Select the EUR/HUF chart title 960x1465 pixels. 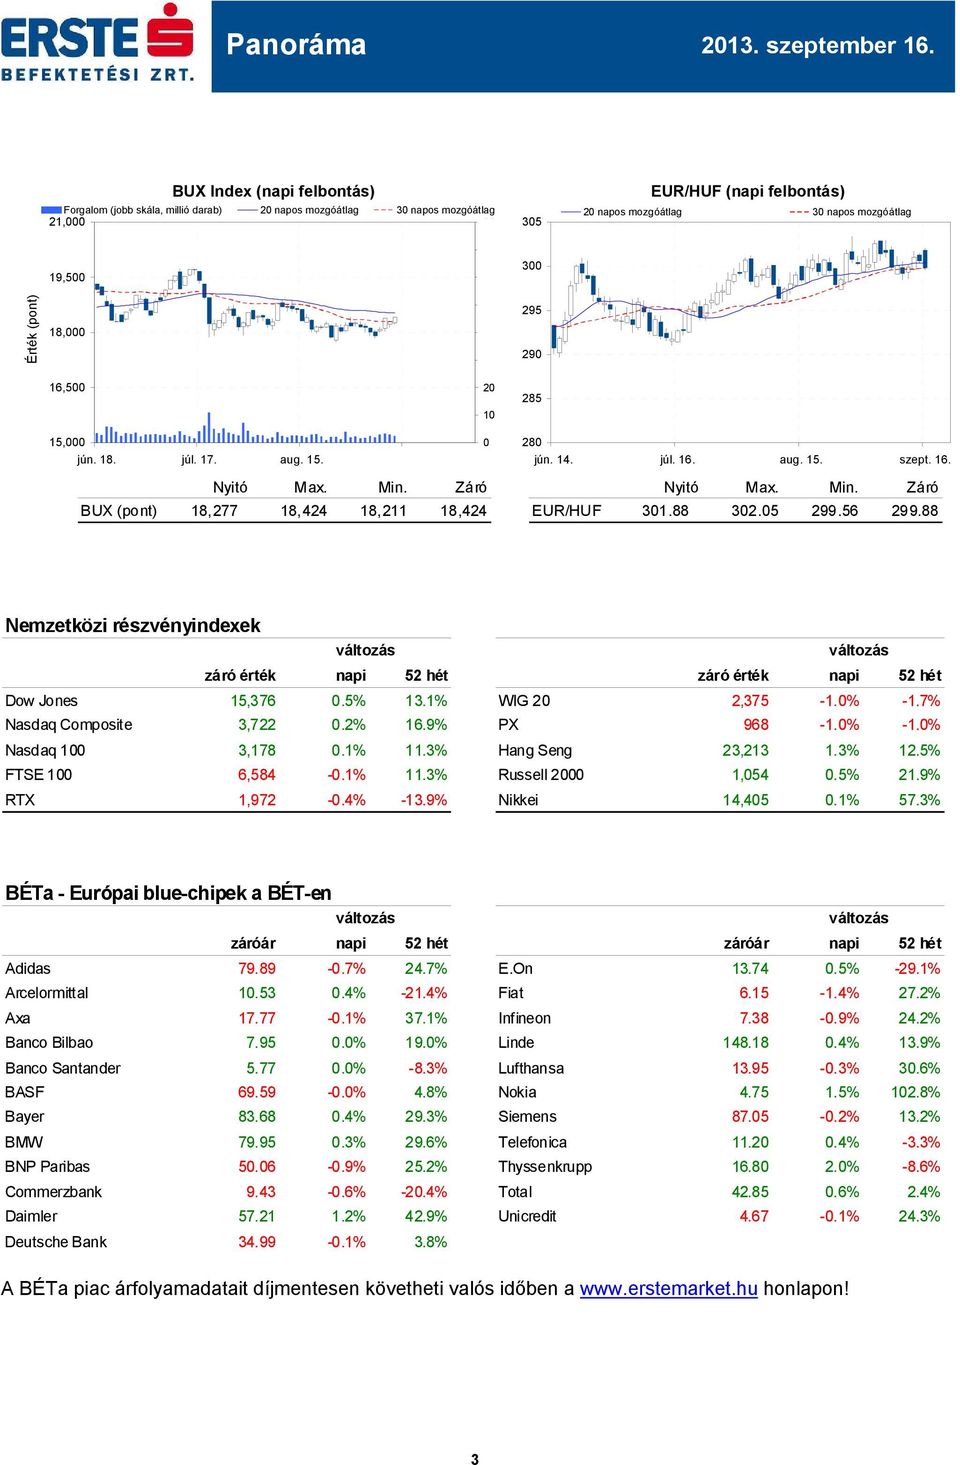[x=747, y=191]
